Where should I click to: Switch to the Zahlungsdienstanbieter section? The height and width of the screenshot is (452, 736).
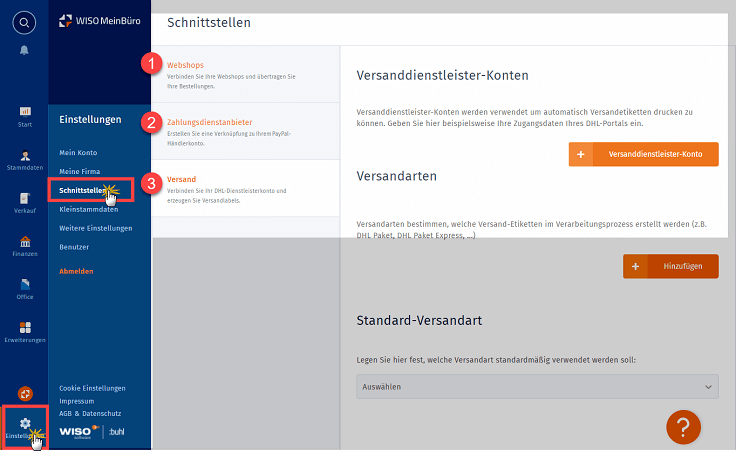210,122
